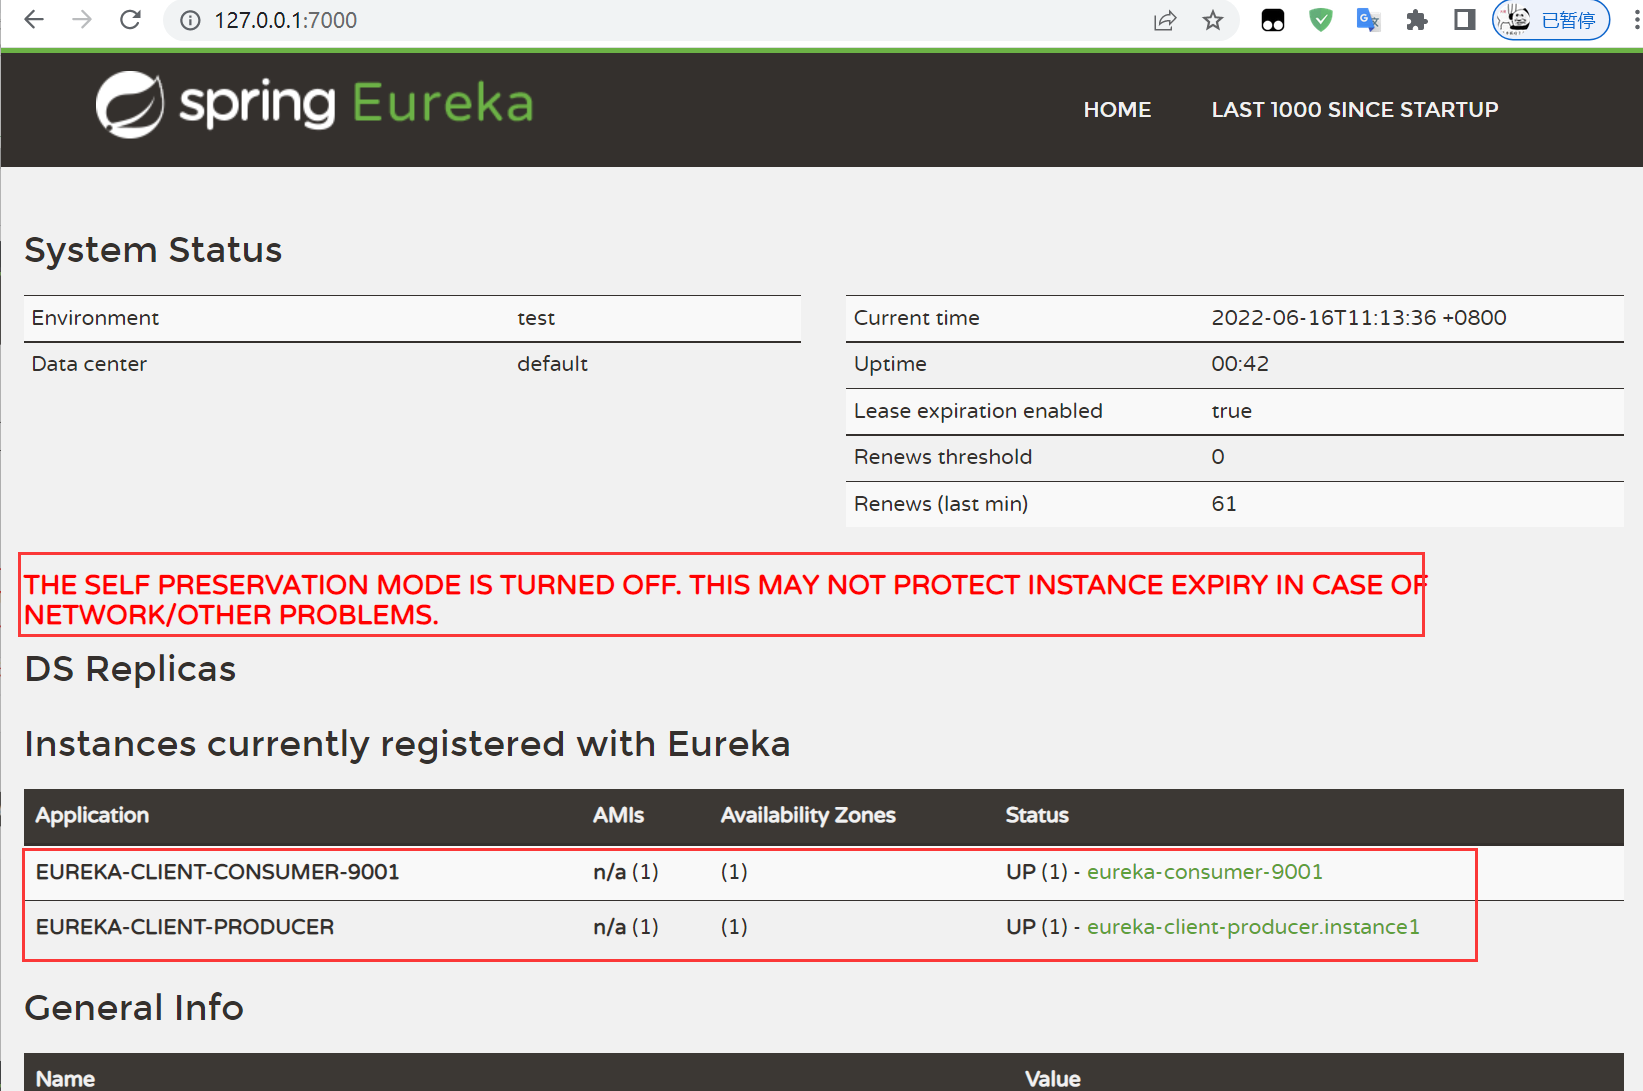This screenshot has width=1643, height=1091.
Task: Share this page via the share icon
Action: (x=1165, y=20)
